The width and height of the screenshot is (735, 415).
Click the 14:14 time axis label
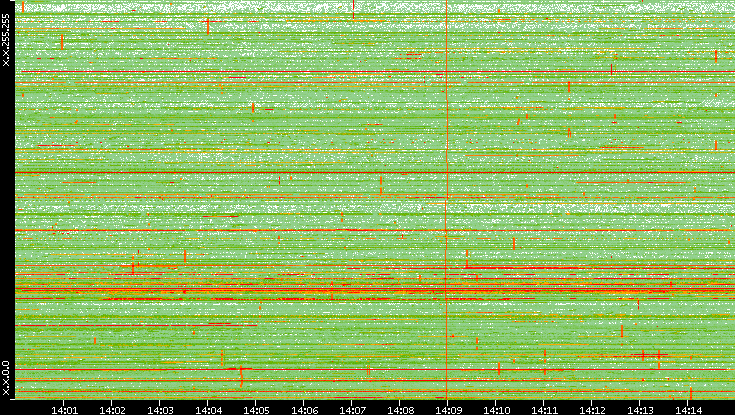pos(689,409)
